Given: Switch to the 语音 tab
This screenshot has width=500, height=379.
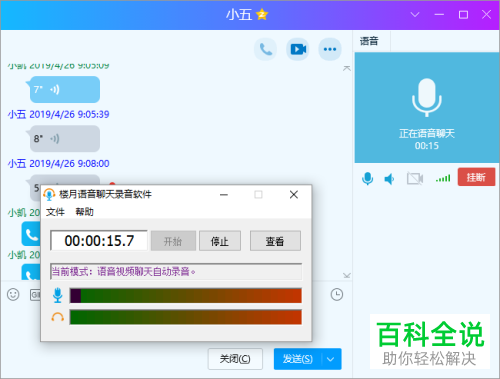Looking at the screenshot, I should click(x=369, y=41).
